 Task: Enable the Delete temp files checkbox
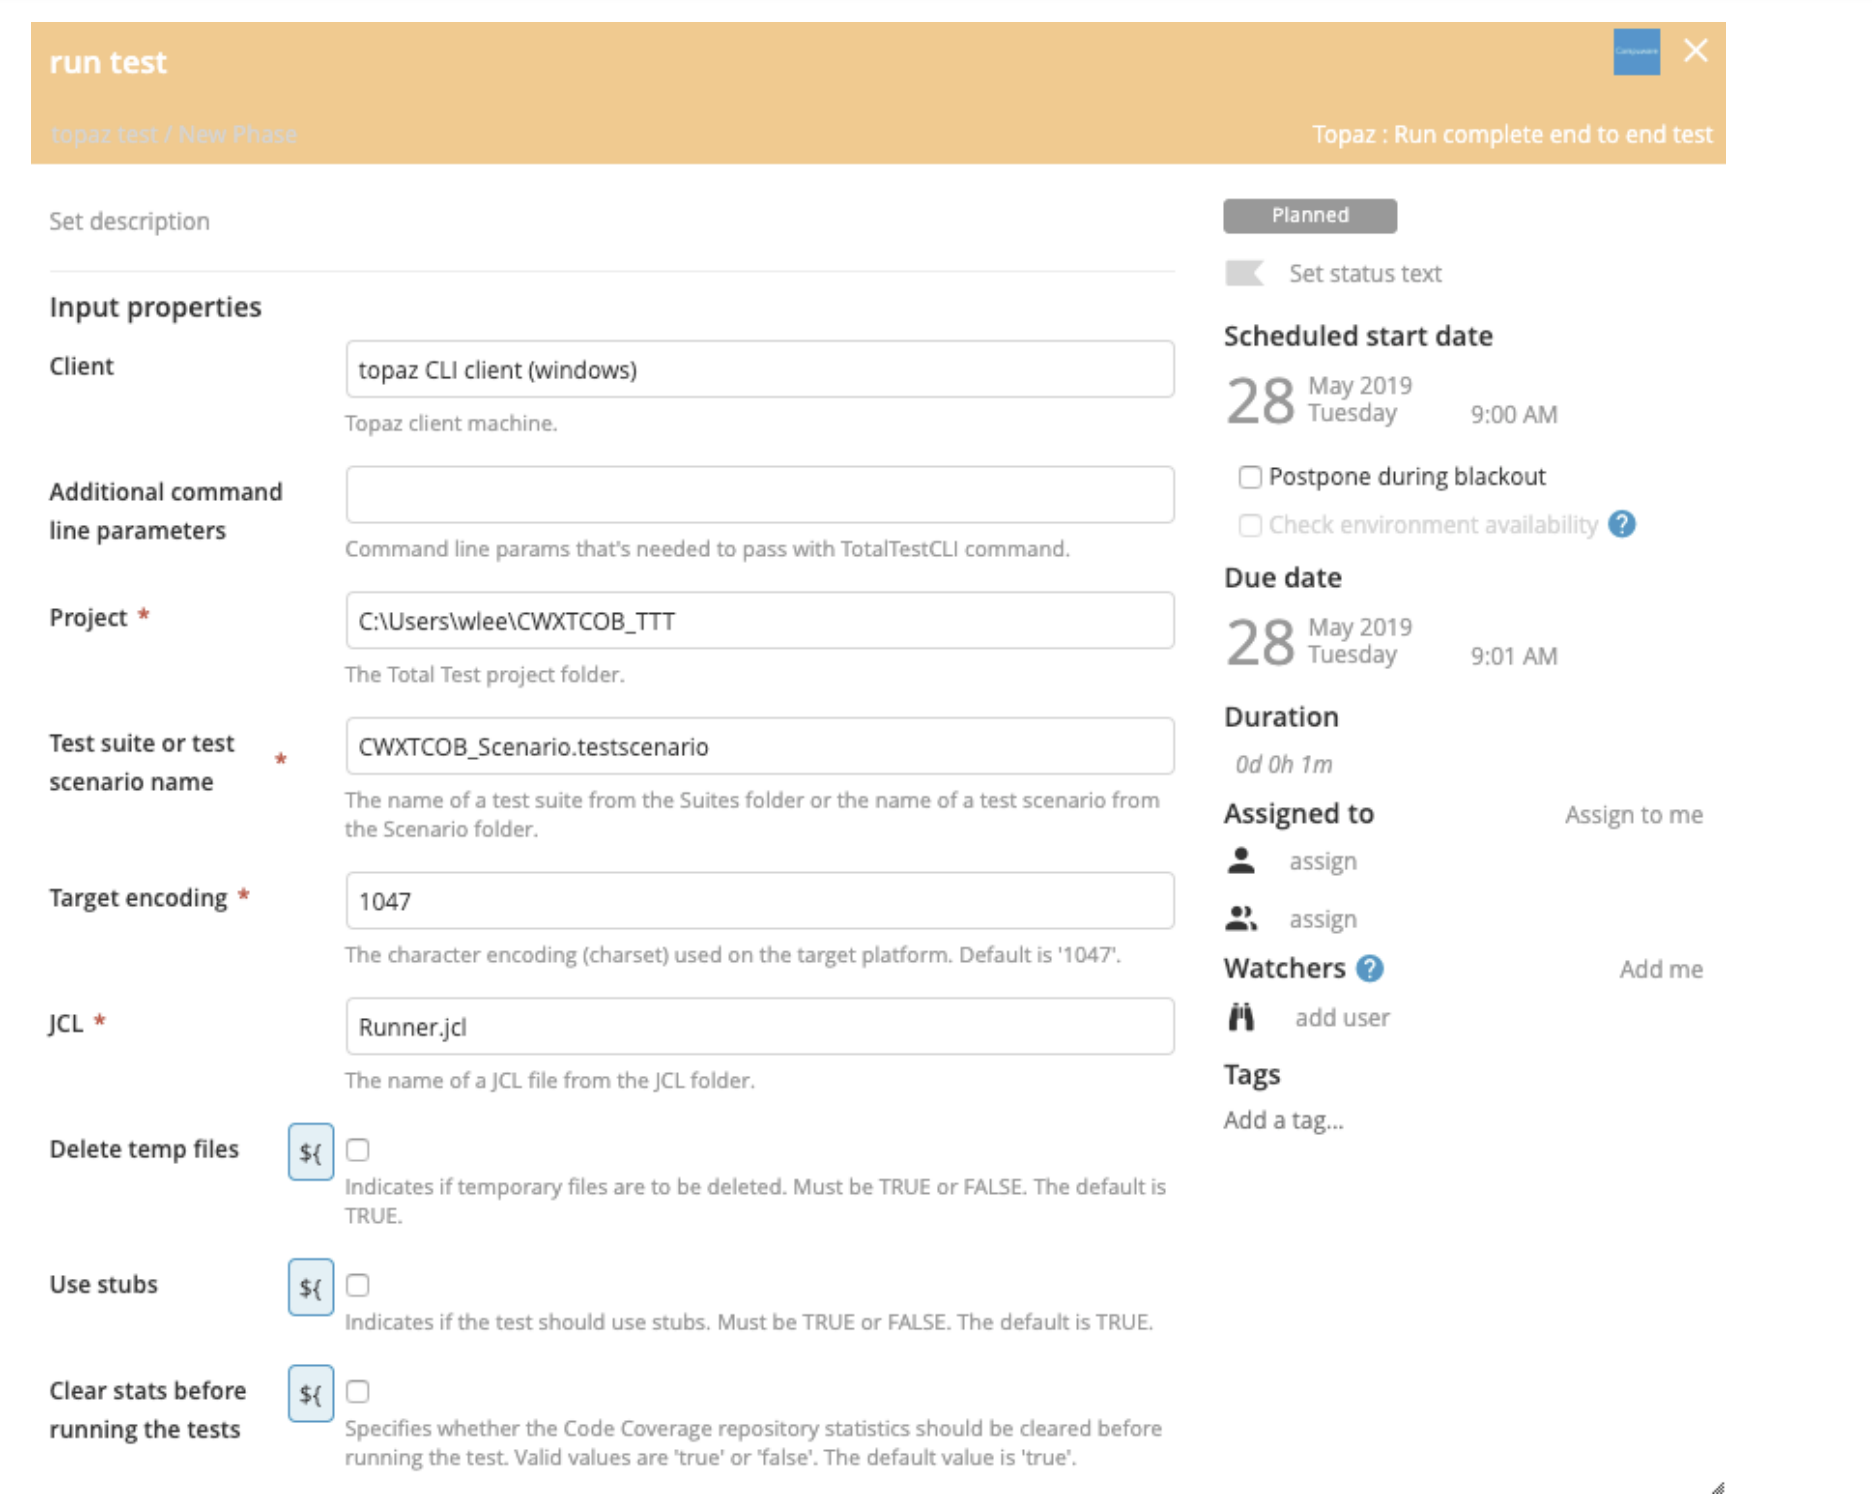point(358,1150)
